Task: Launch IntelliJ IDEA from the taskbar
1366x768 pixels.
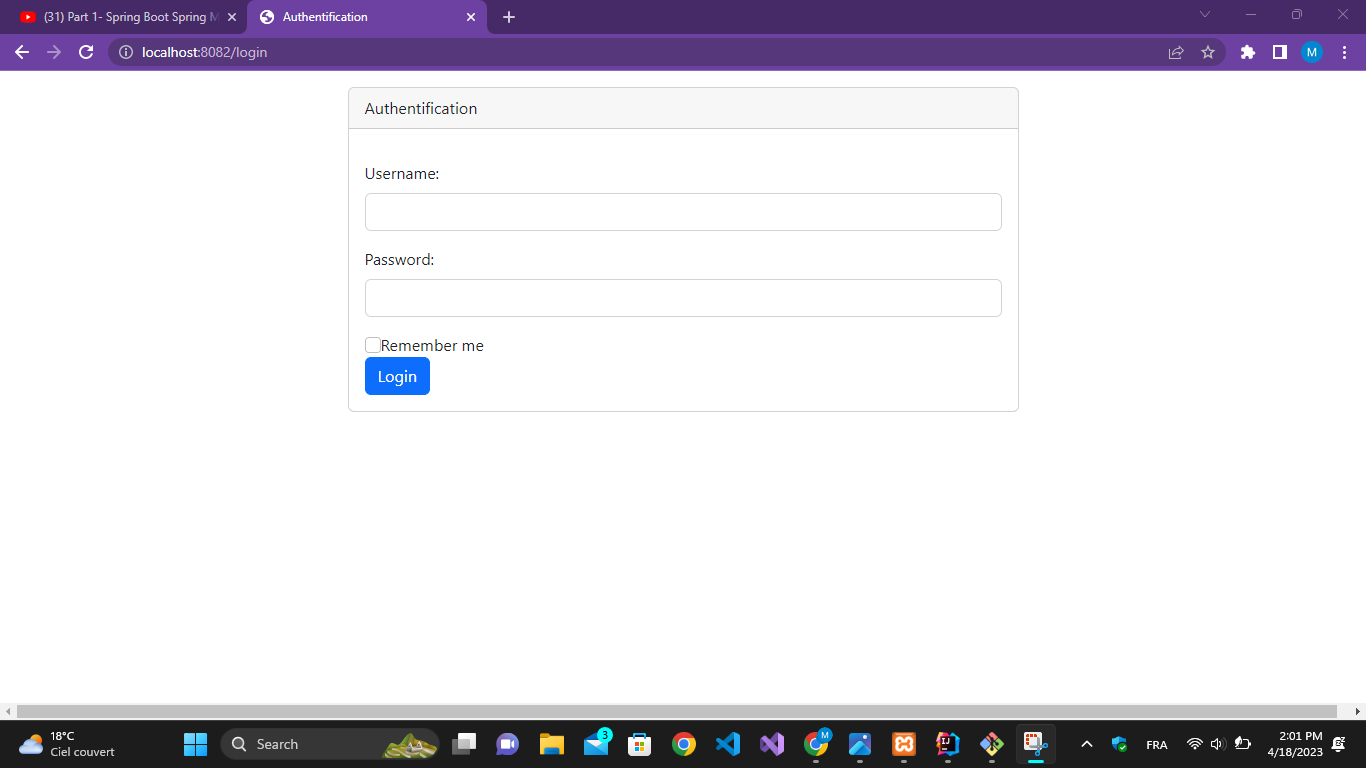Action: click(947, 744)
